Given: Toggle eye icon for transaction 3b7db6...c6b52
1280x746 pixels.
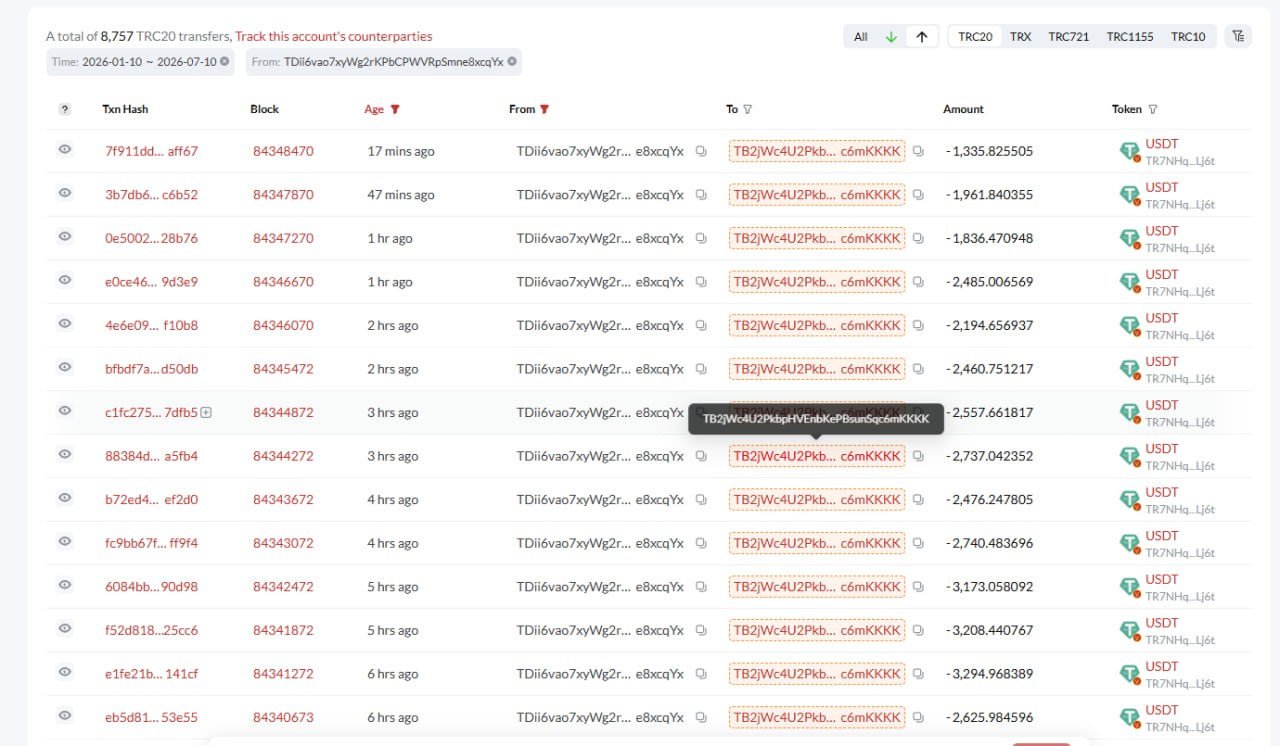Looking at the screenshot, I should pyautogui.click(x=65, y=193).
